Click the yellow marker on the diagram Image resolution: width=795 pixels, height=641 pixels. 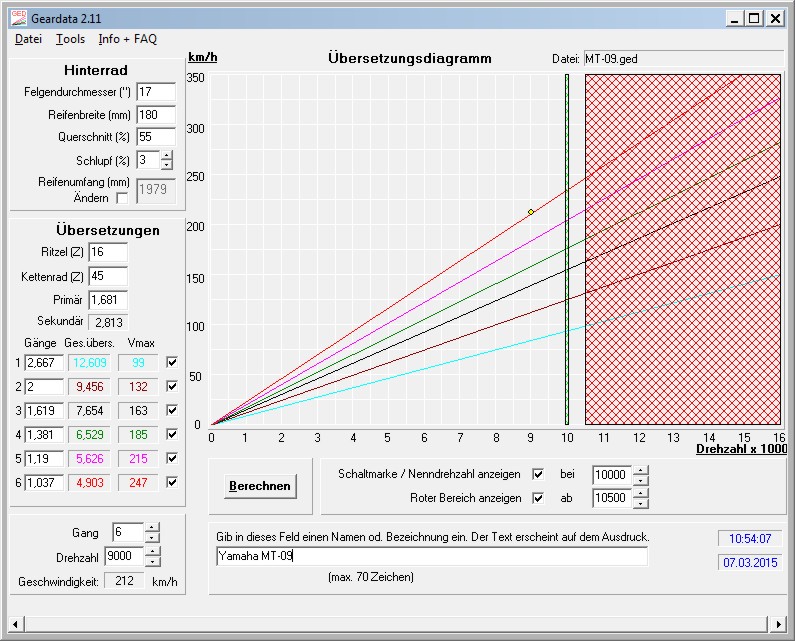[531, 212]
